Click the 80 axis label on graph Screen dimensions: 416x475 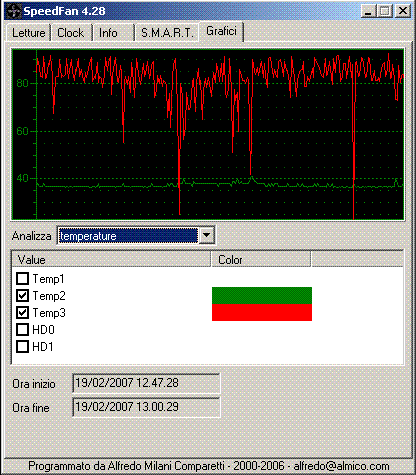point(23,83)
